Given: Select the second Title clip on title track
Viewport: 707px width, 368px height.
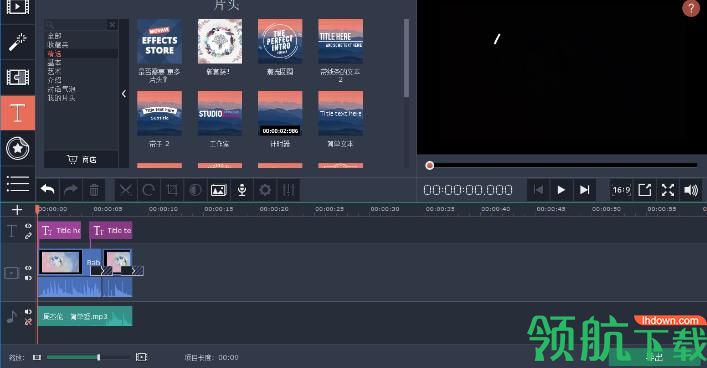Looking at the screenshot, I should pyautogui.click(x=111, y=230).
